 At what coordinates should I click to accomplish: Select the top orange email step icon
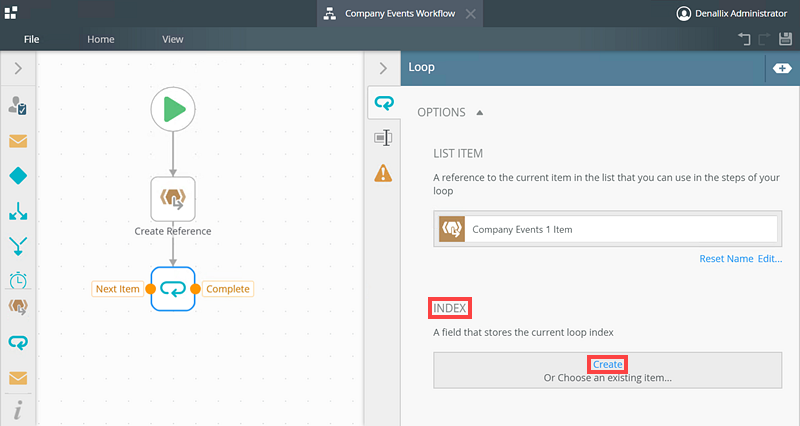pos(18,141)
